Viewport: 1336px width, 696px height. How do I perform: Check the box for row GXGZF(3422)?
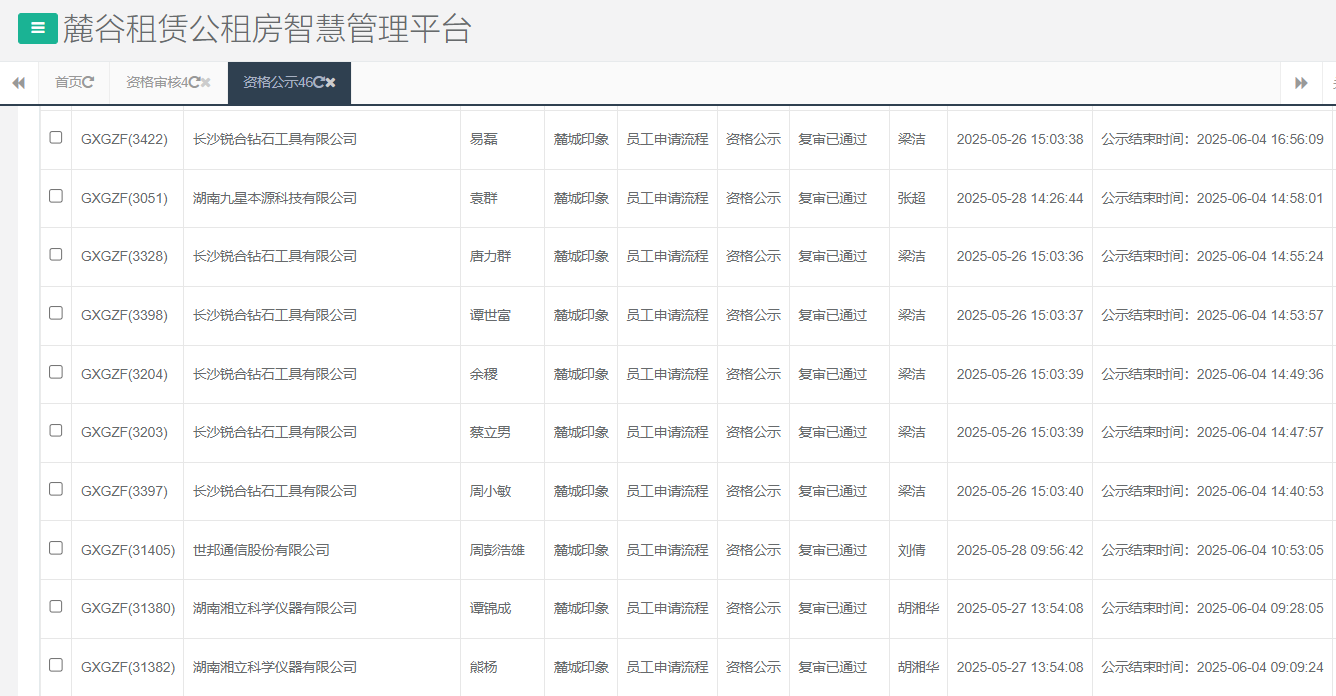click(x=56, y=138)
